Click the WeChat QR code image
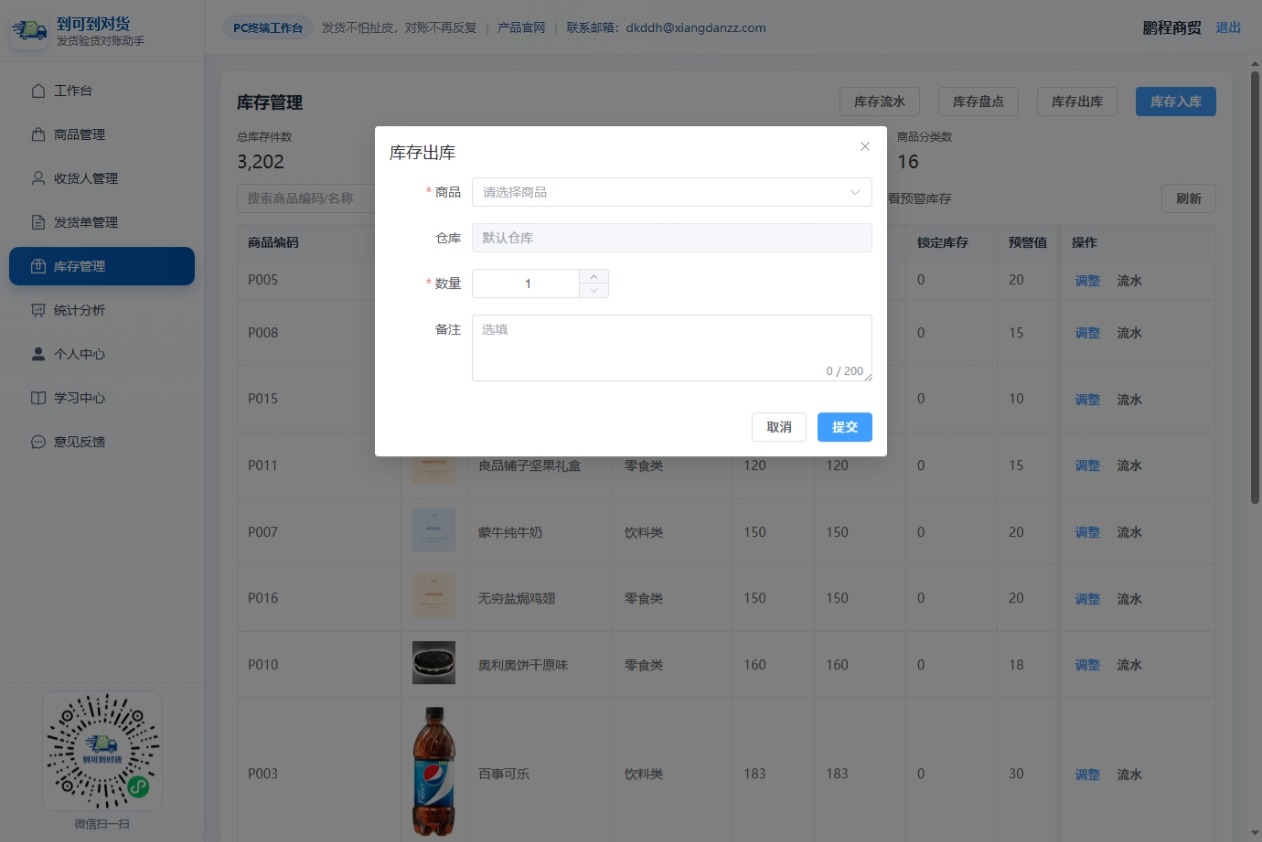Image resolution: width=1262 pixels, height=842 pixels. [102, 751]
